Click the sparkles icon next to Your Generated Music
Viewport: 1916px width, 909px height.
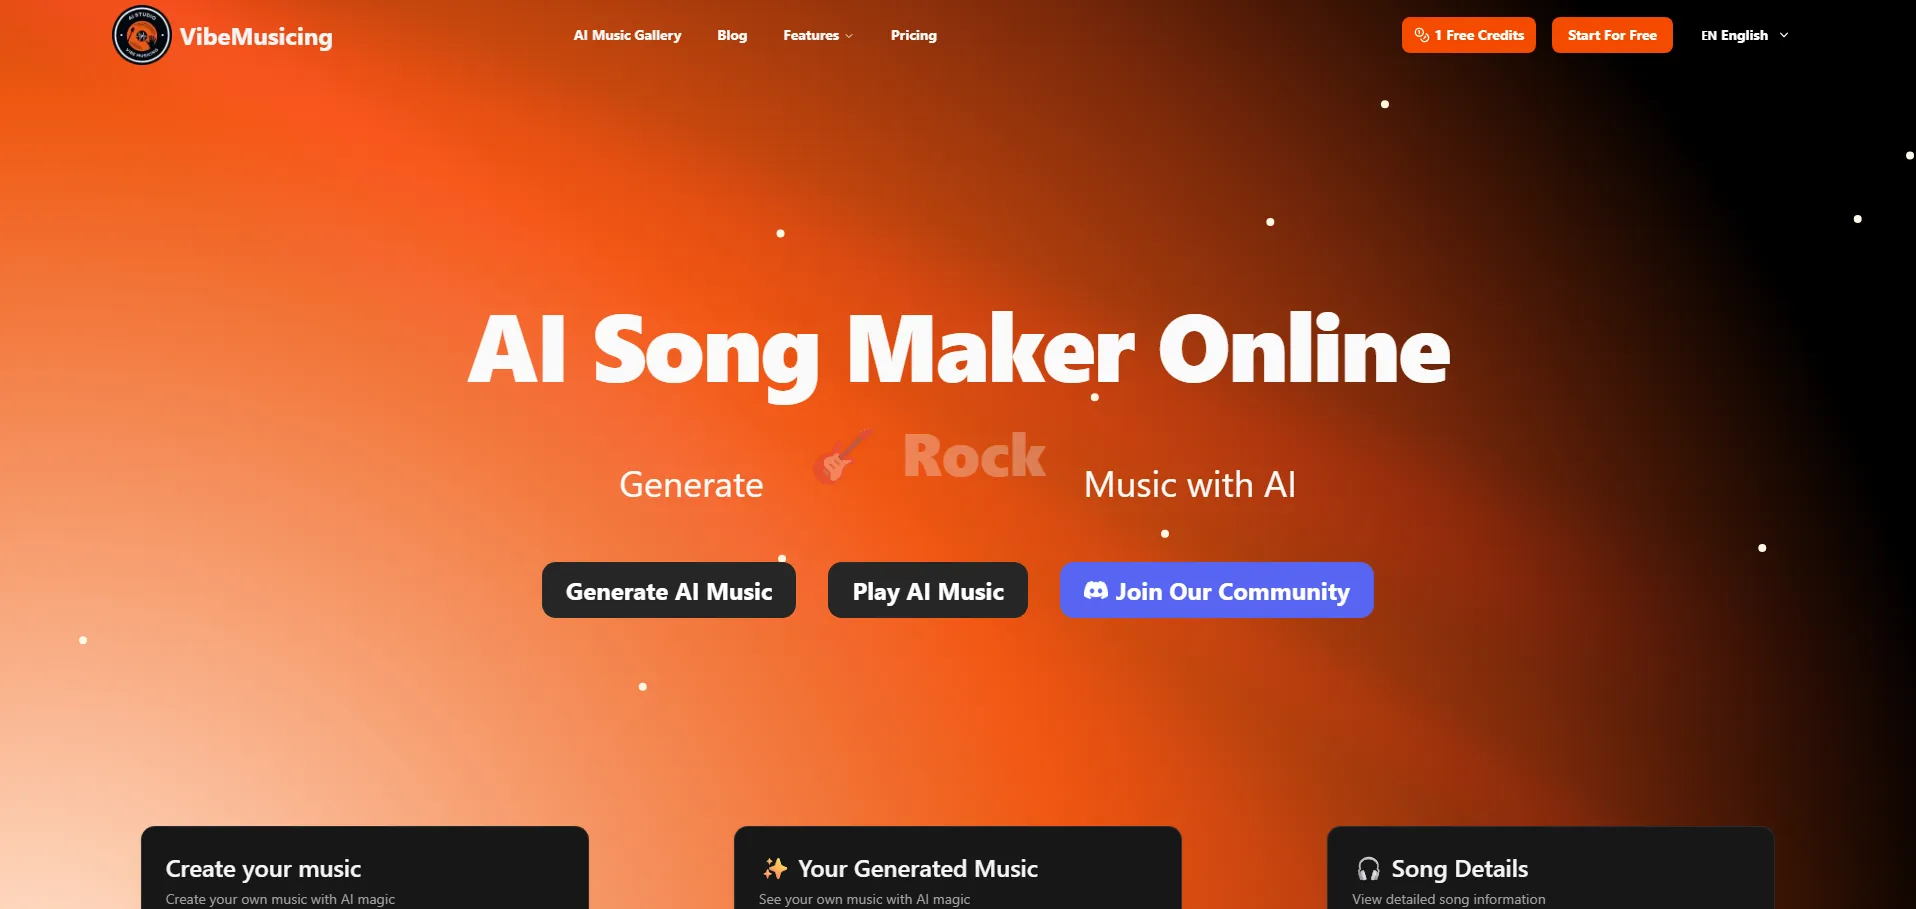(x=775, y=868)
